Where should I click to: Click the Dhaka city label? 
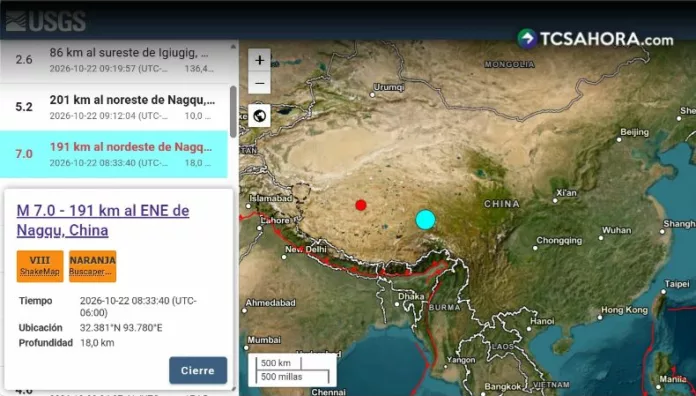pyautogui.click(x=411, y=296)
